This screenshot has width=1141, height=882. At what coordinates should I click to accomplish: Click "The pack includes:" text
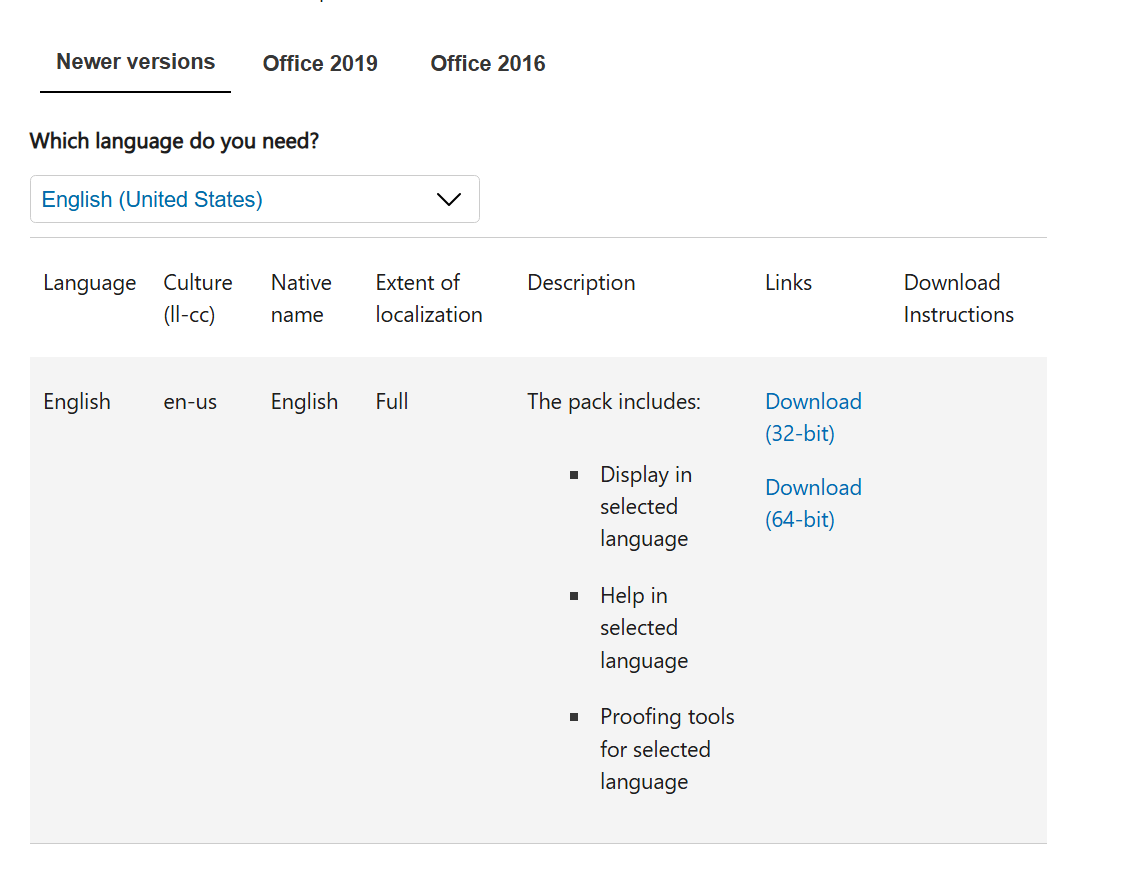614,402
